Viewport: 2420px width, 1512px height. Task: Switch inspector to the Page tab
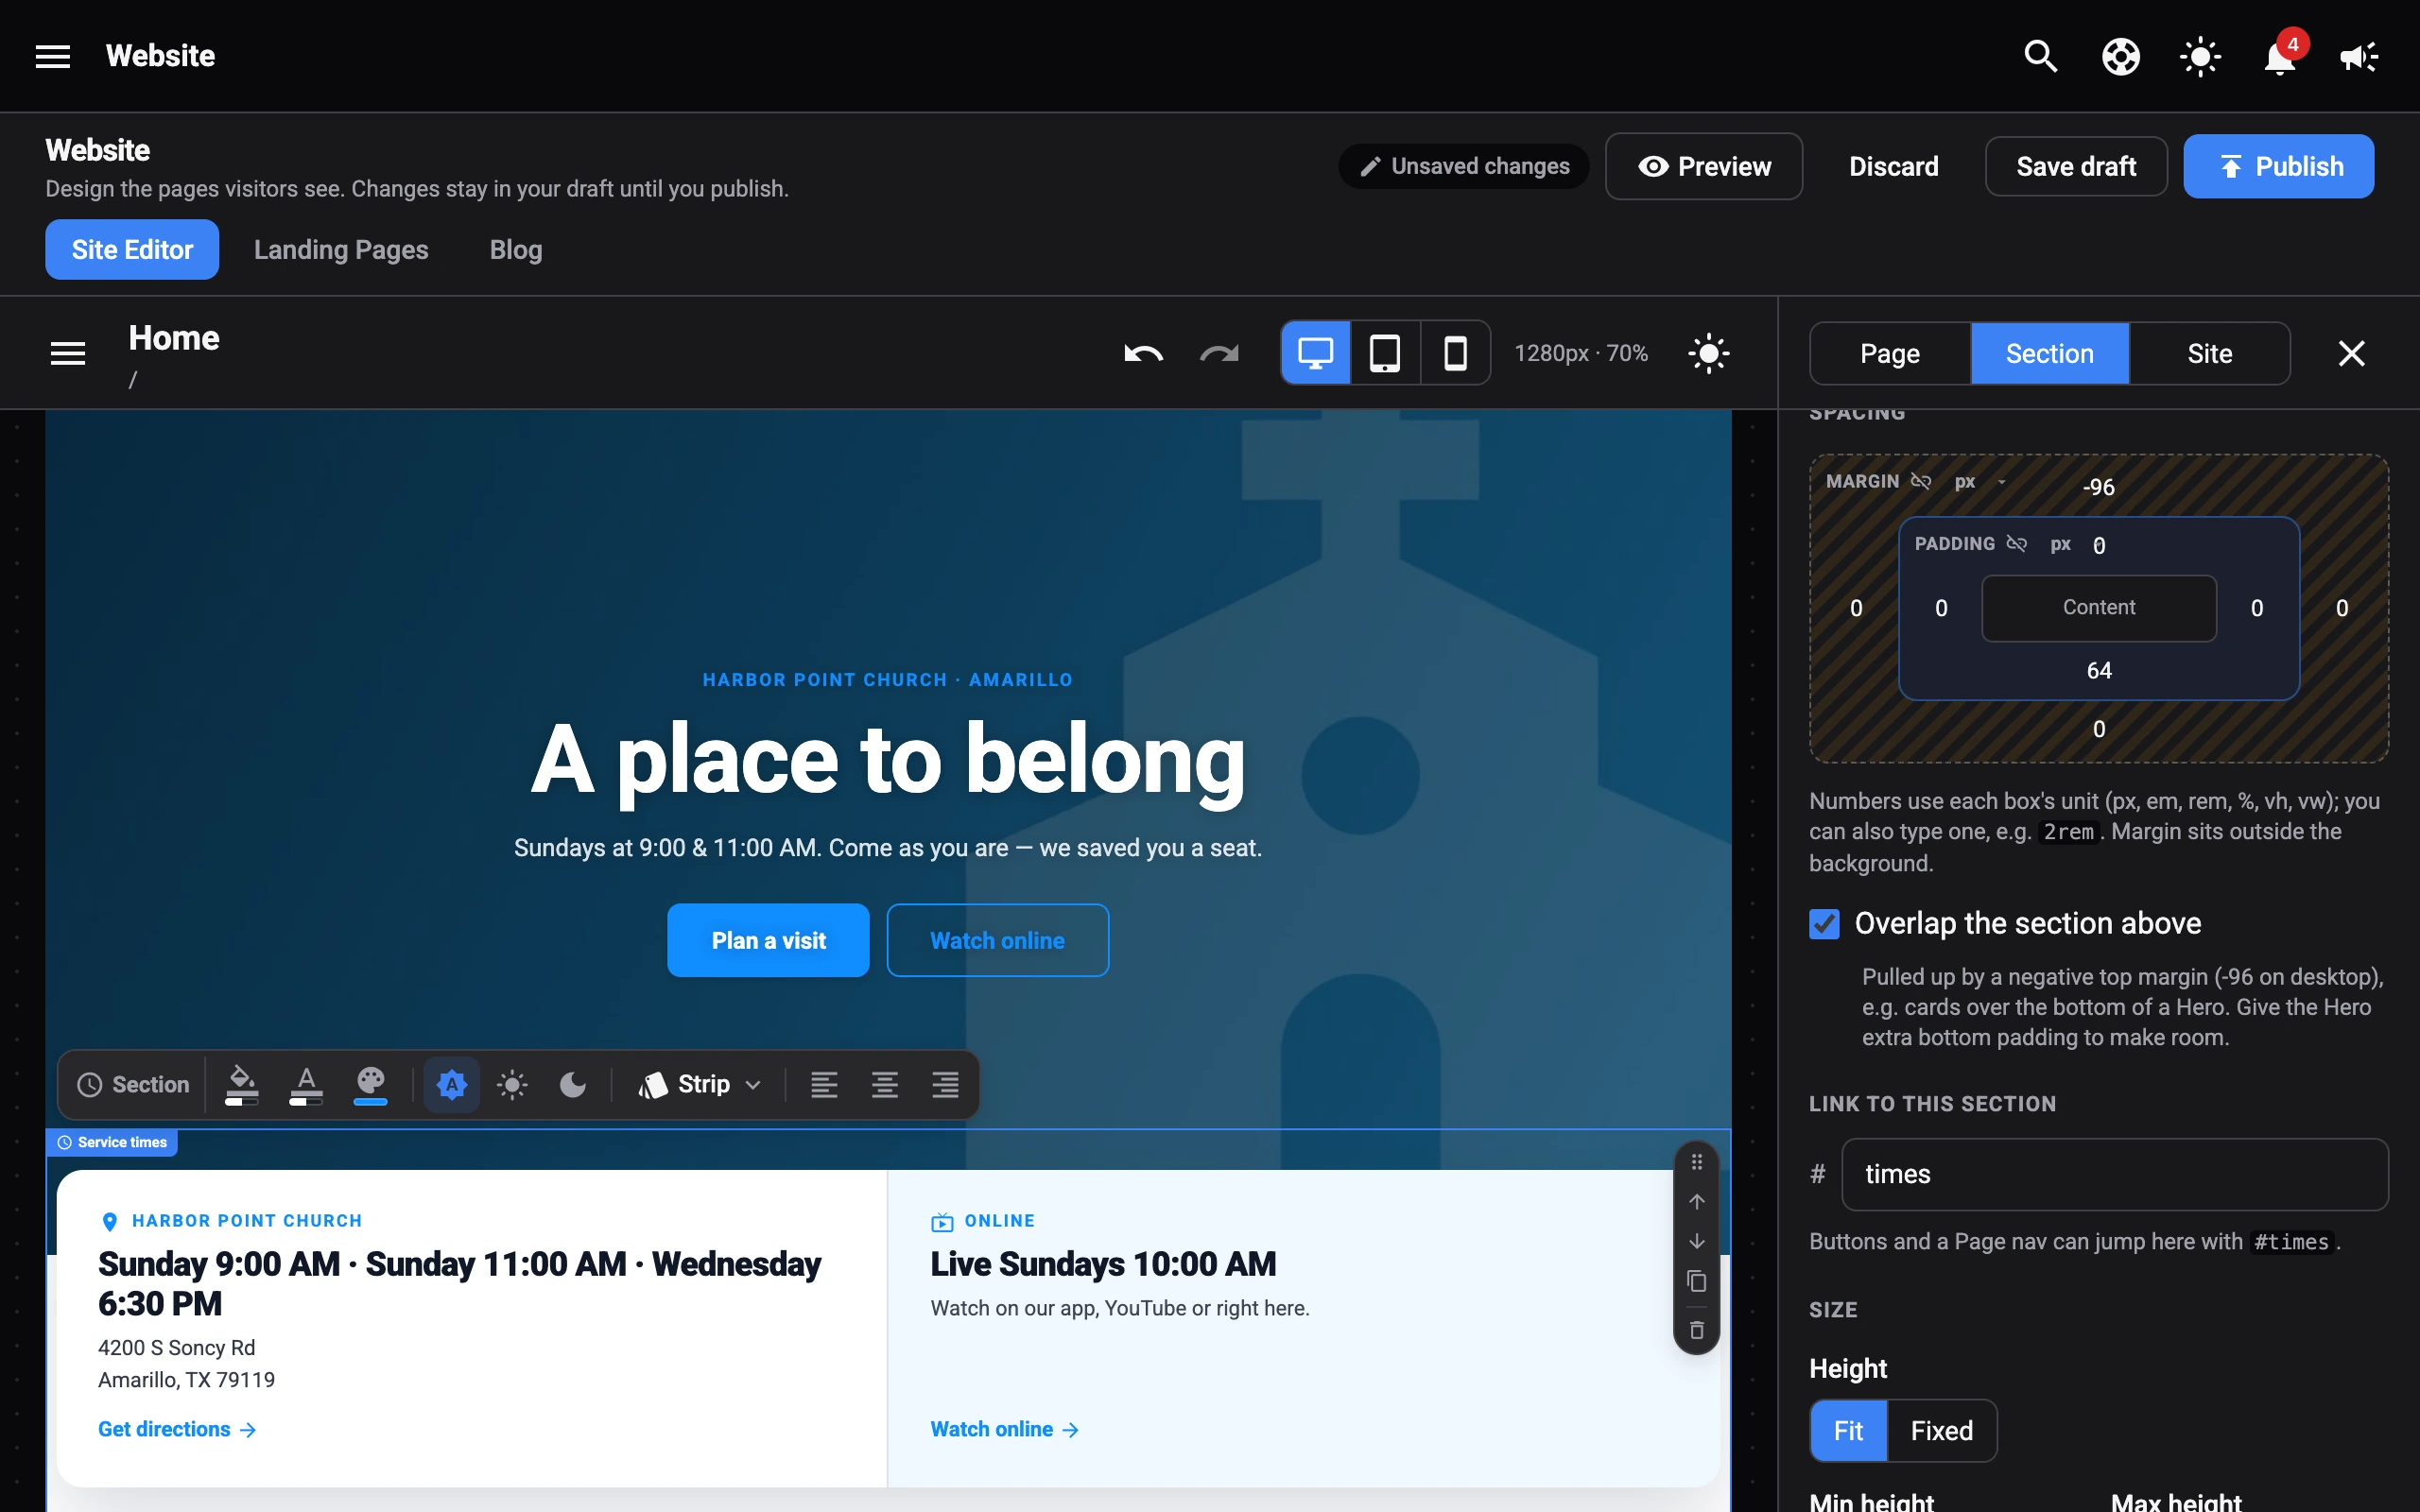[x=1890, y=354]
